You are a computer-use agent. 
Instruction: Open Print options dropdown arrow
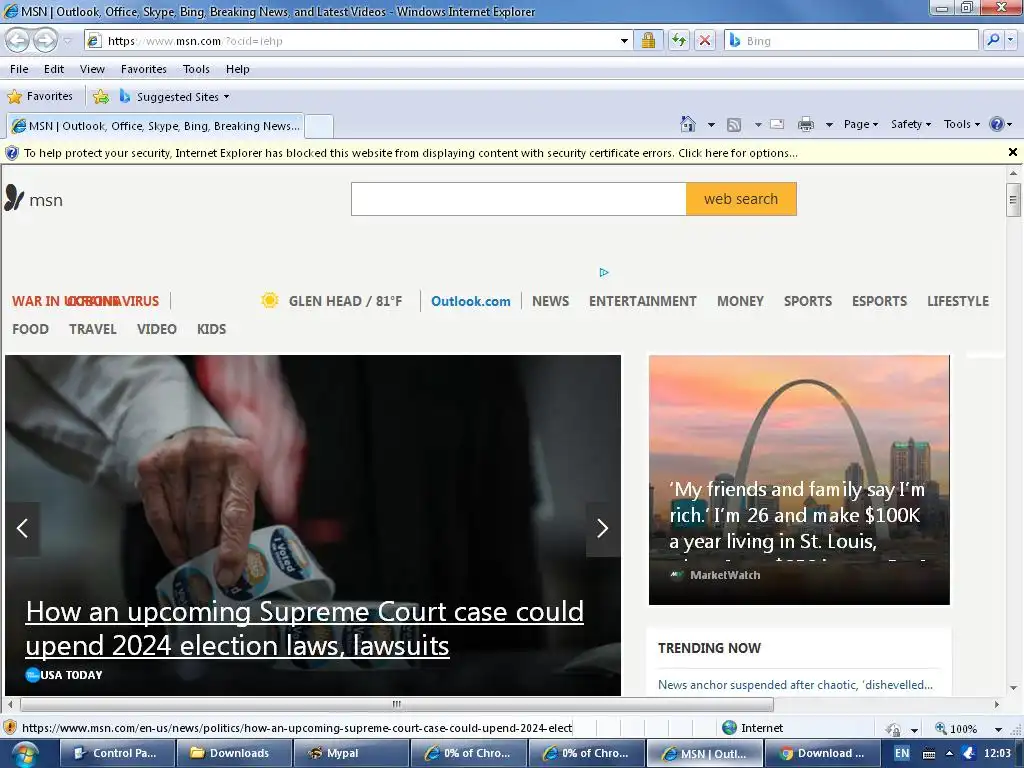(829, 124)
